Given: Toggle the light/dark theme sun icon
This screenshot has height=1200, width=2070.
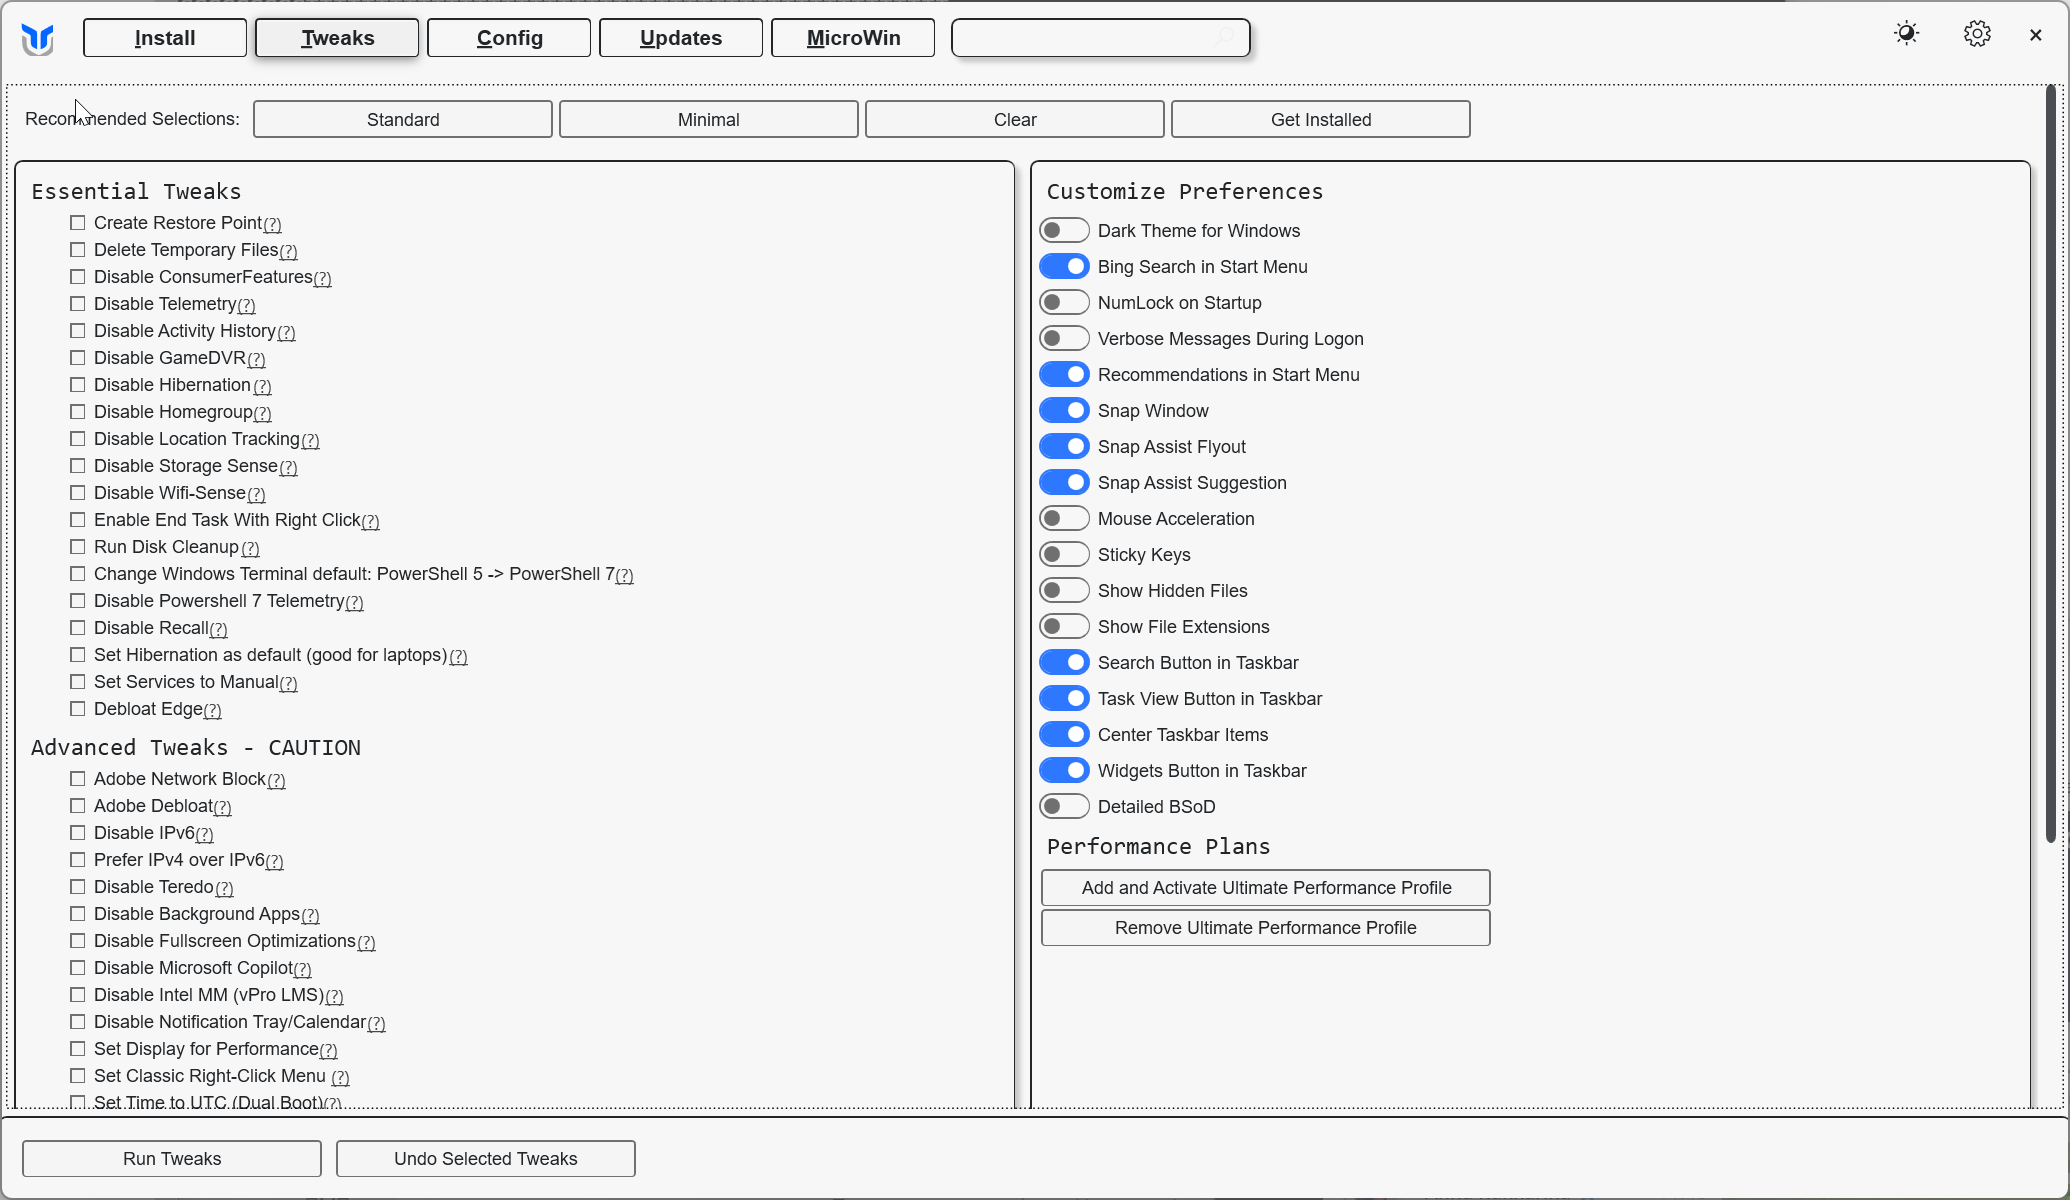Looking at the screenshot, I should [1906, 34].
